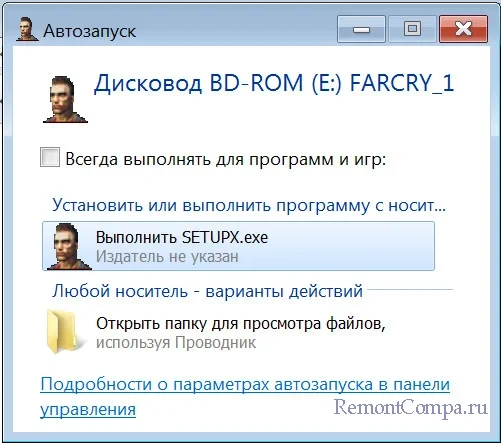
Task: Click the Far Cry icon in the title bar
Action: 27,30
